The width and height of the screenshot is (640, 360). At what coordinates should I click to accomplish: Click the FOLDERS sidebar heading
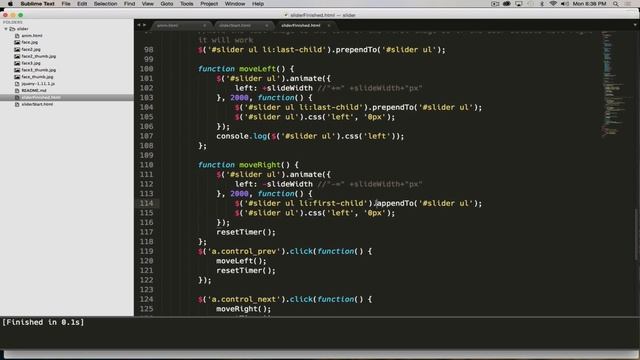coord(13,22)
